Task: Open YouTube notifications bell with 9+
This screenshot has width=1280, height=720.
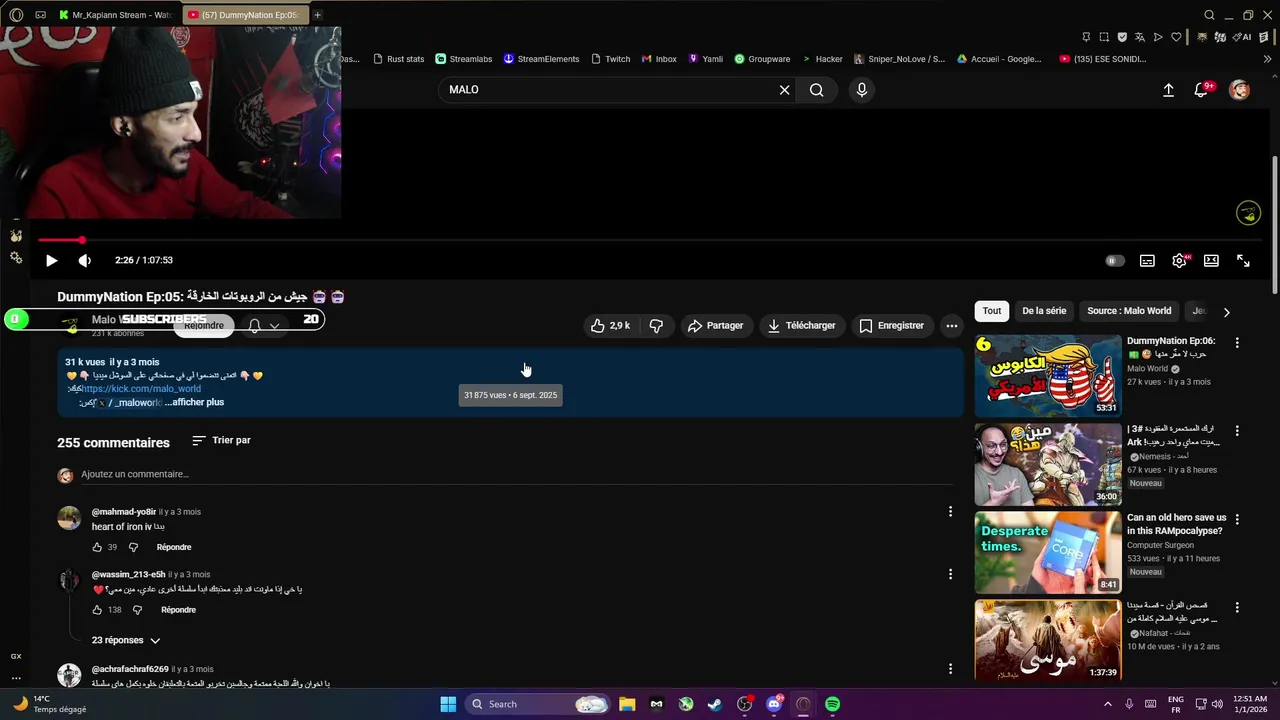Action: click(1203, 90)
